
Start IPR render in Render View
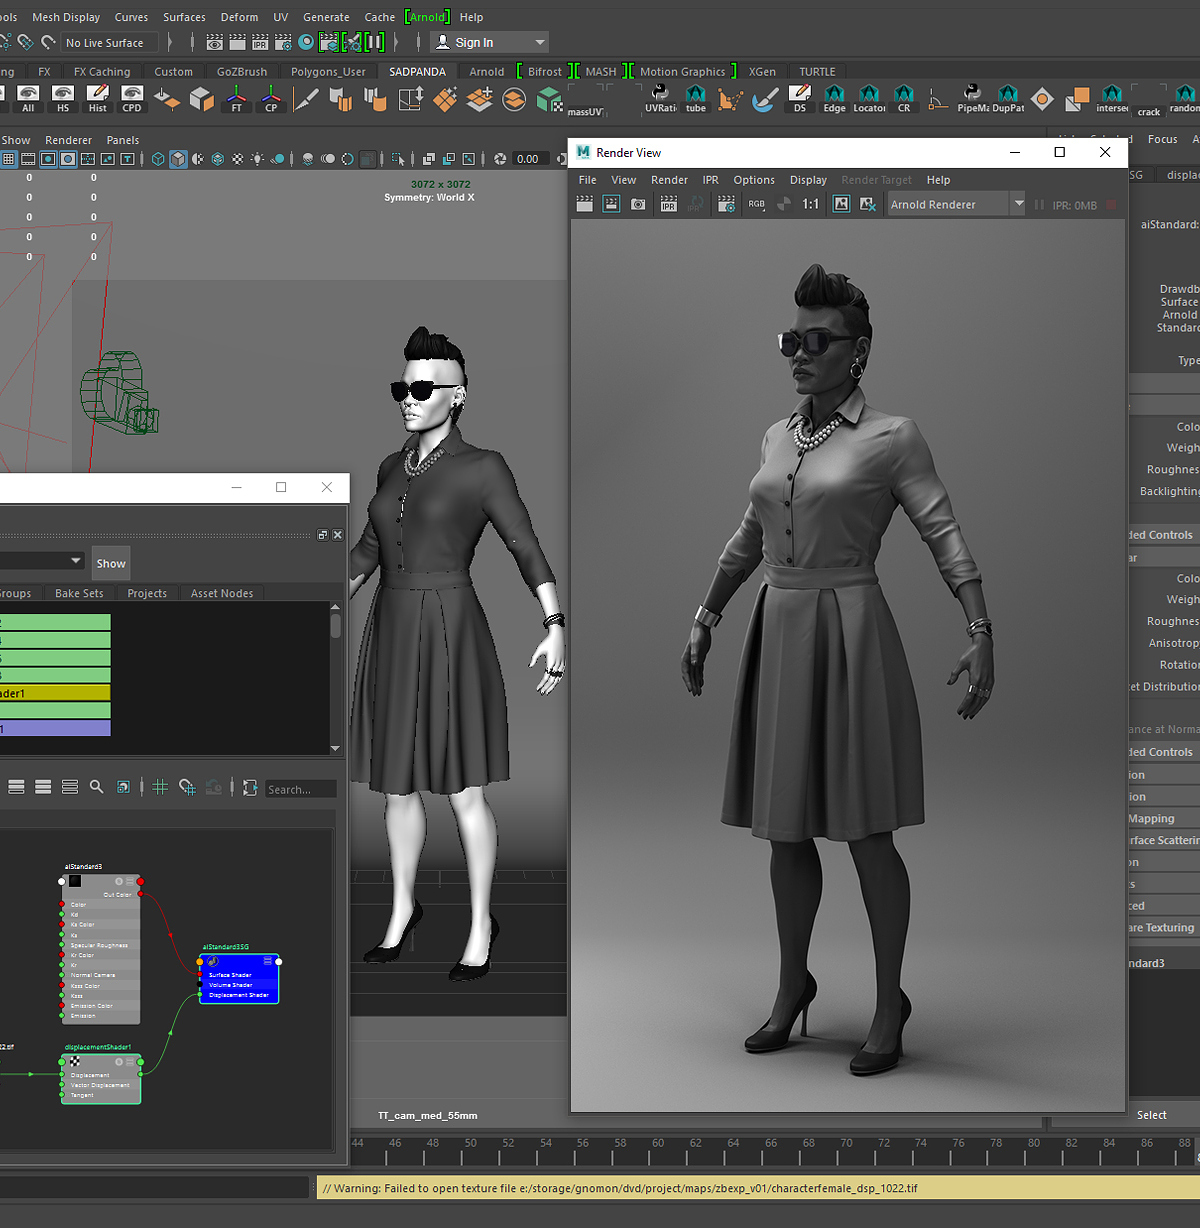669,204
